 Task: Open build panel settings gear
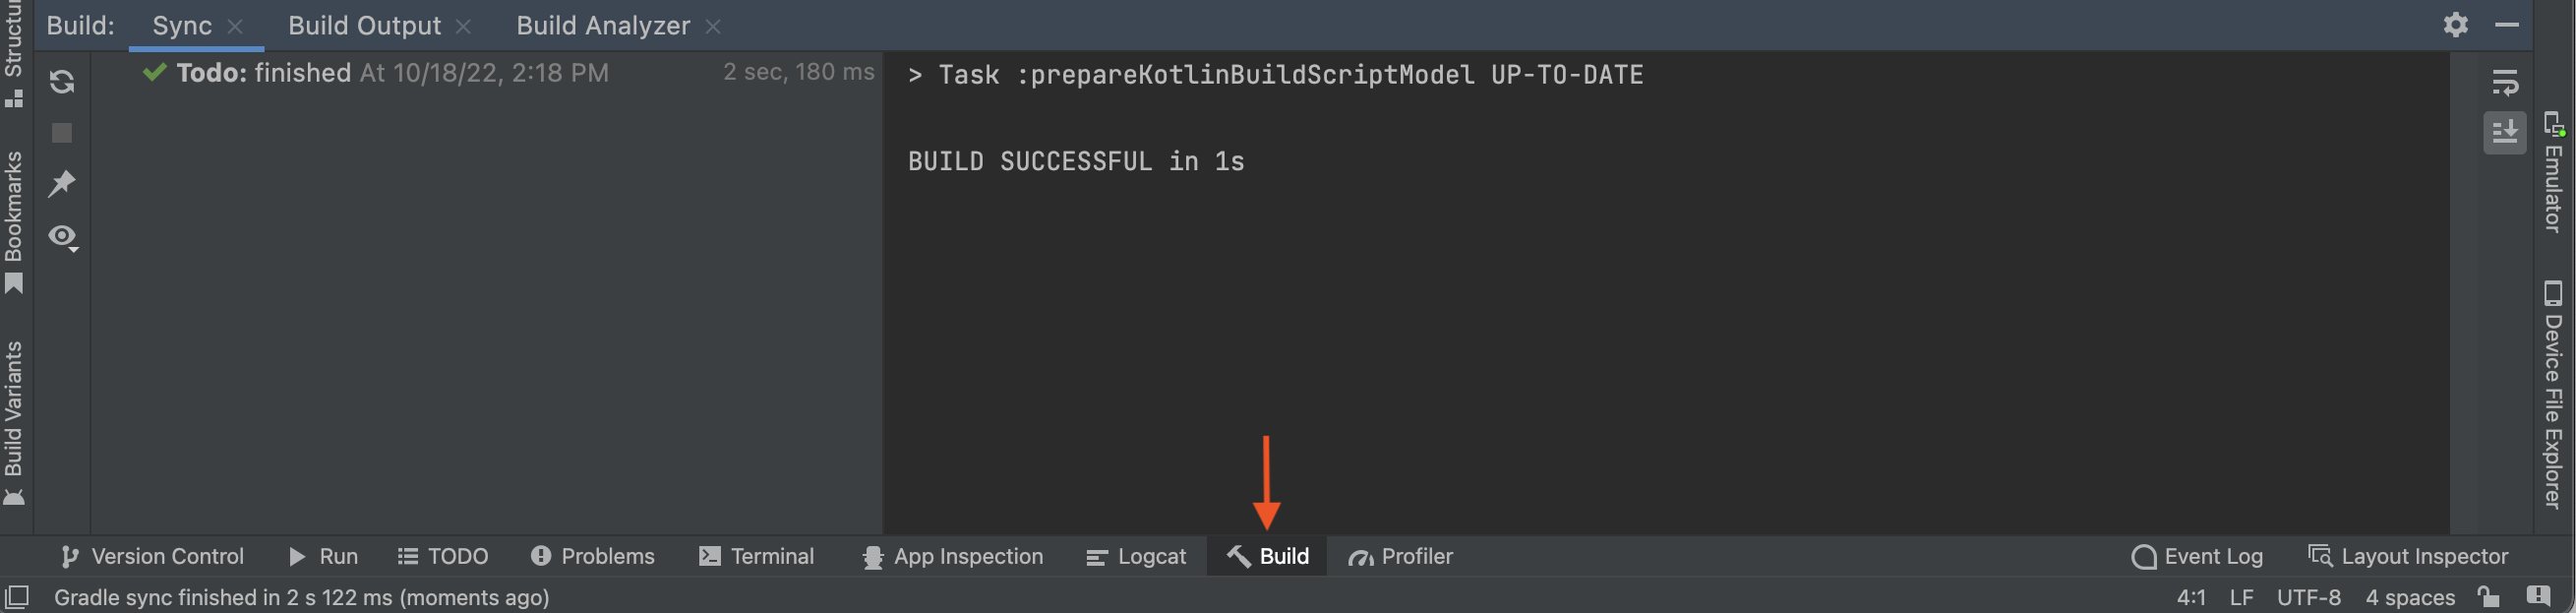(x=2456, y=24)
